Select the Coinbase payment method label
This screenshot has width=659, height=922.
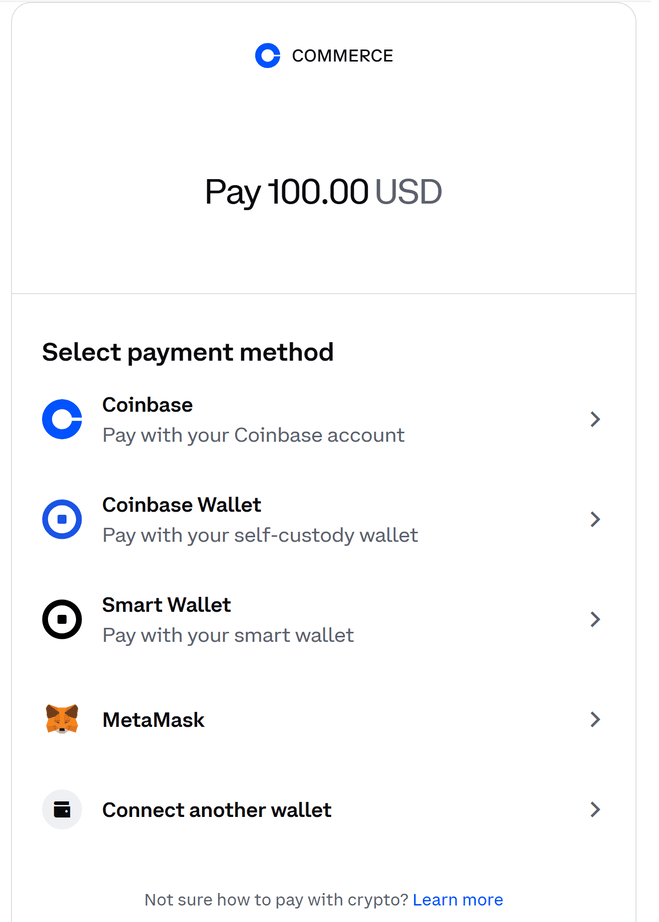(147, 405)
